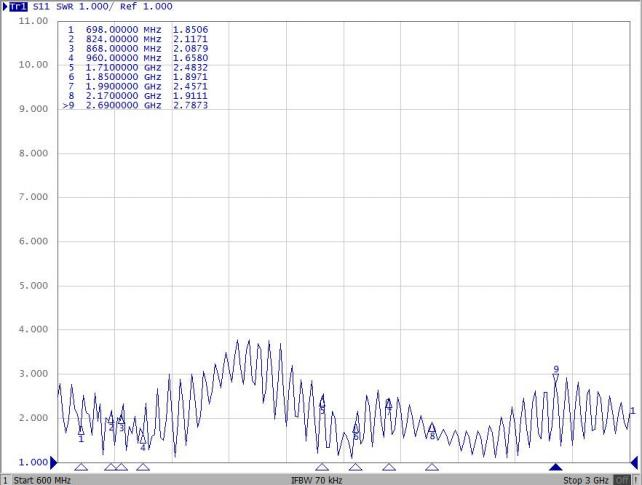Select marker 3 row at 868 MHz

tap(138, 48)
